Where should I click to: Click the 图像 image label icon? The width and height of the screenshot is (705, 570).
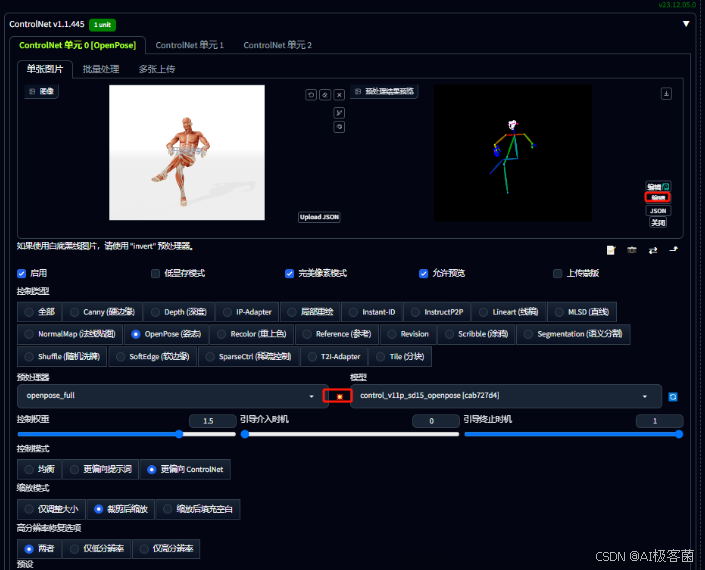coord(32,91)
